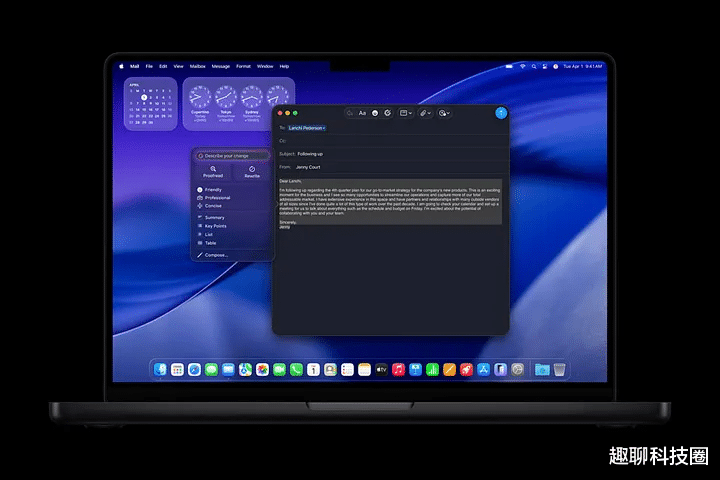
Task: Click the Compose... option
Action: 216,255
